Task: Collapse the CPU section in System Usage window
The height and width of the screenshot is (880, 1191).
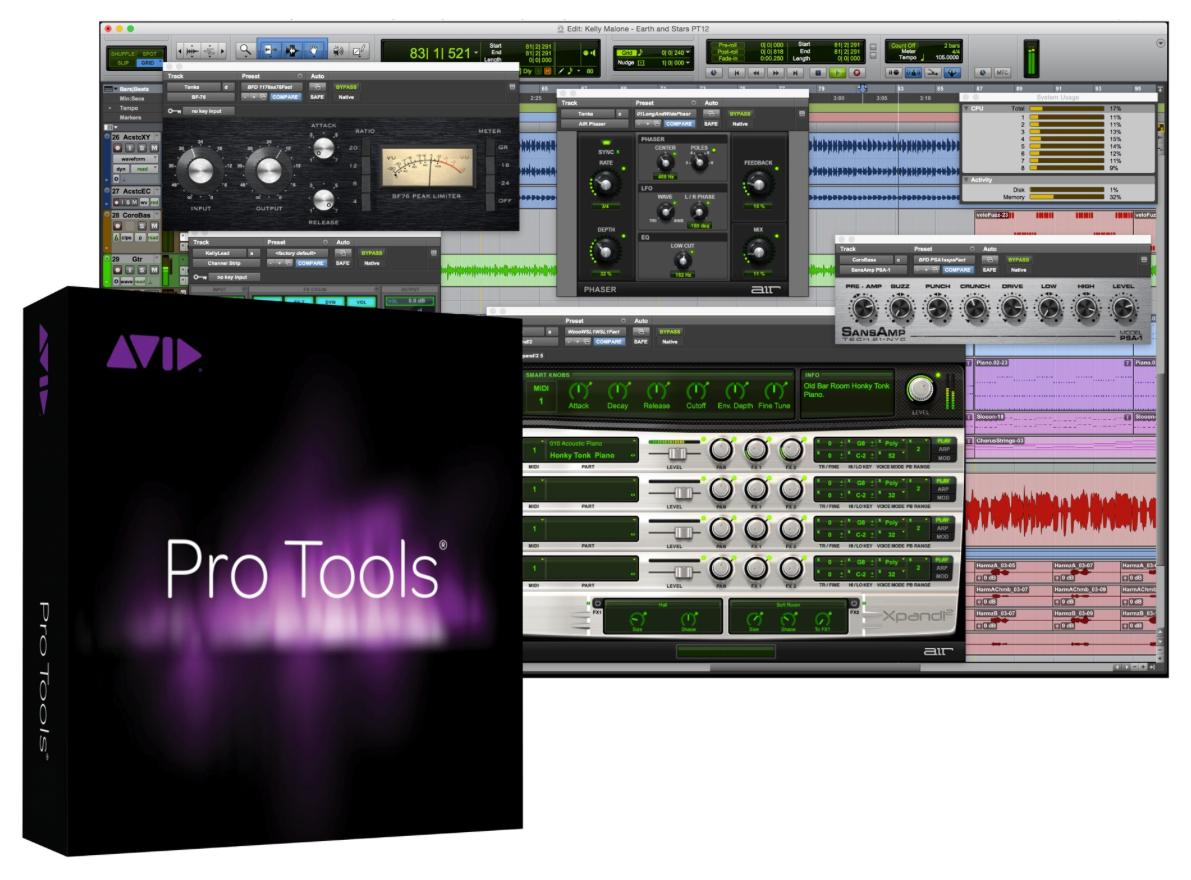Action: tap(966, 108)
